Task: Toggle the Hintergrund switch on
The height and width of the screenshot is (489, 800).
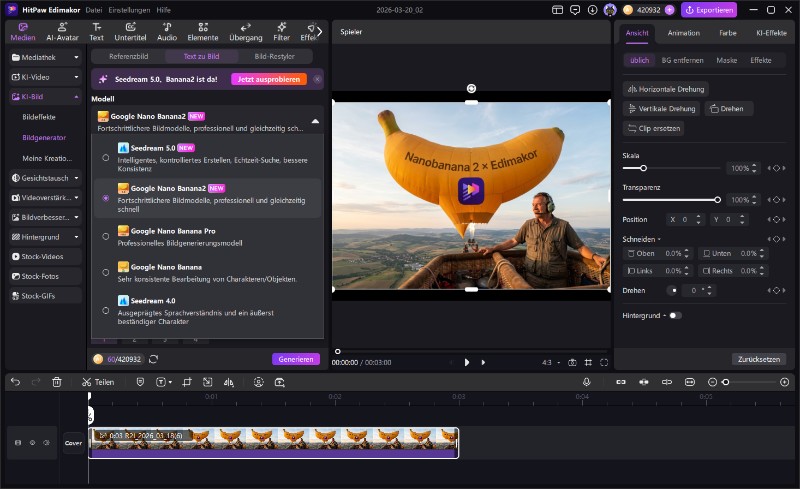Action: click(675, 315)
